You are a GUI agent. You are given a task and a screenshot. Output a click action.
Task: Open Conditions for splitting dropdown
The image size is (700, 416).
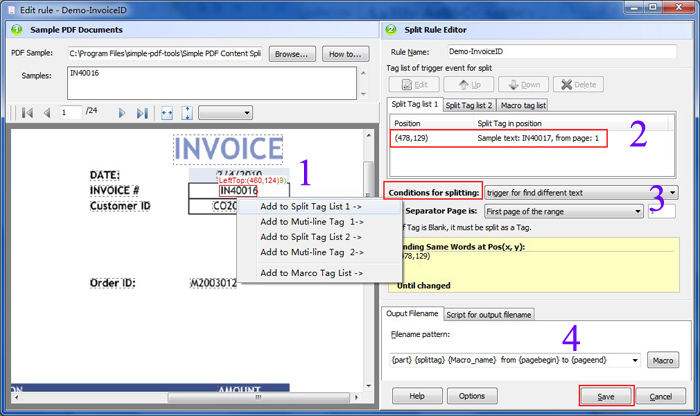(x=581, y=193)
